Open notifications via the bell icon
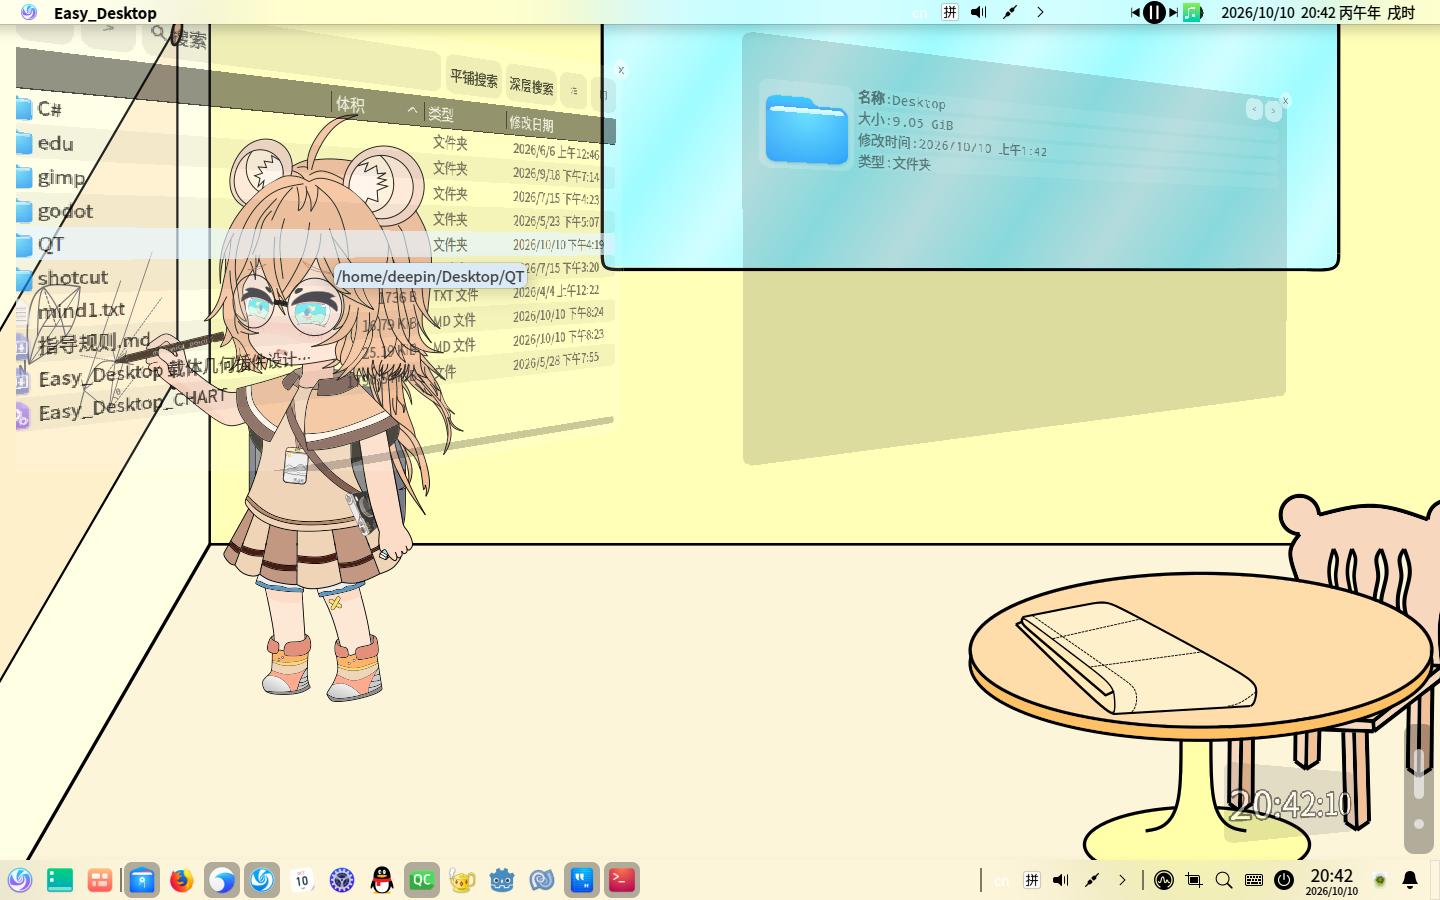The height and width of the screenshot is (900, 1440). click(x=1410, y=880)
